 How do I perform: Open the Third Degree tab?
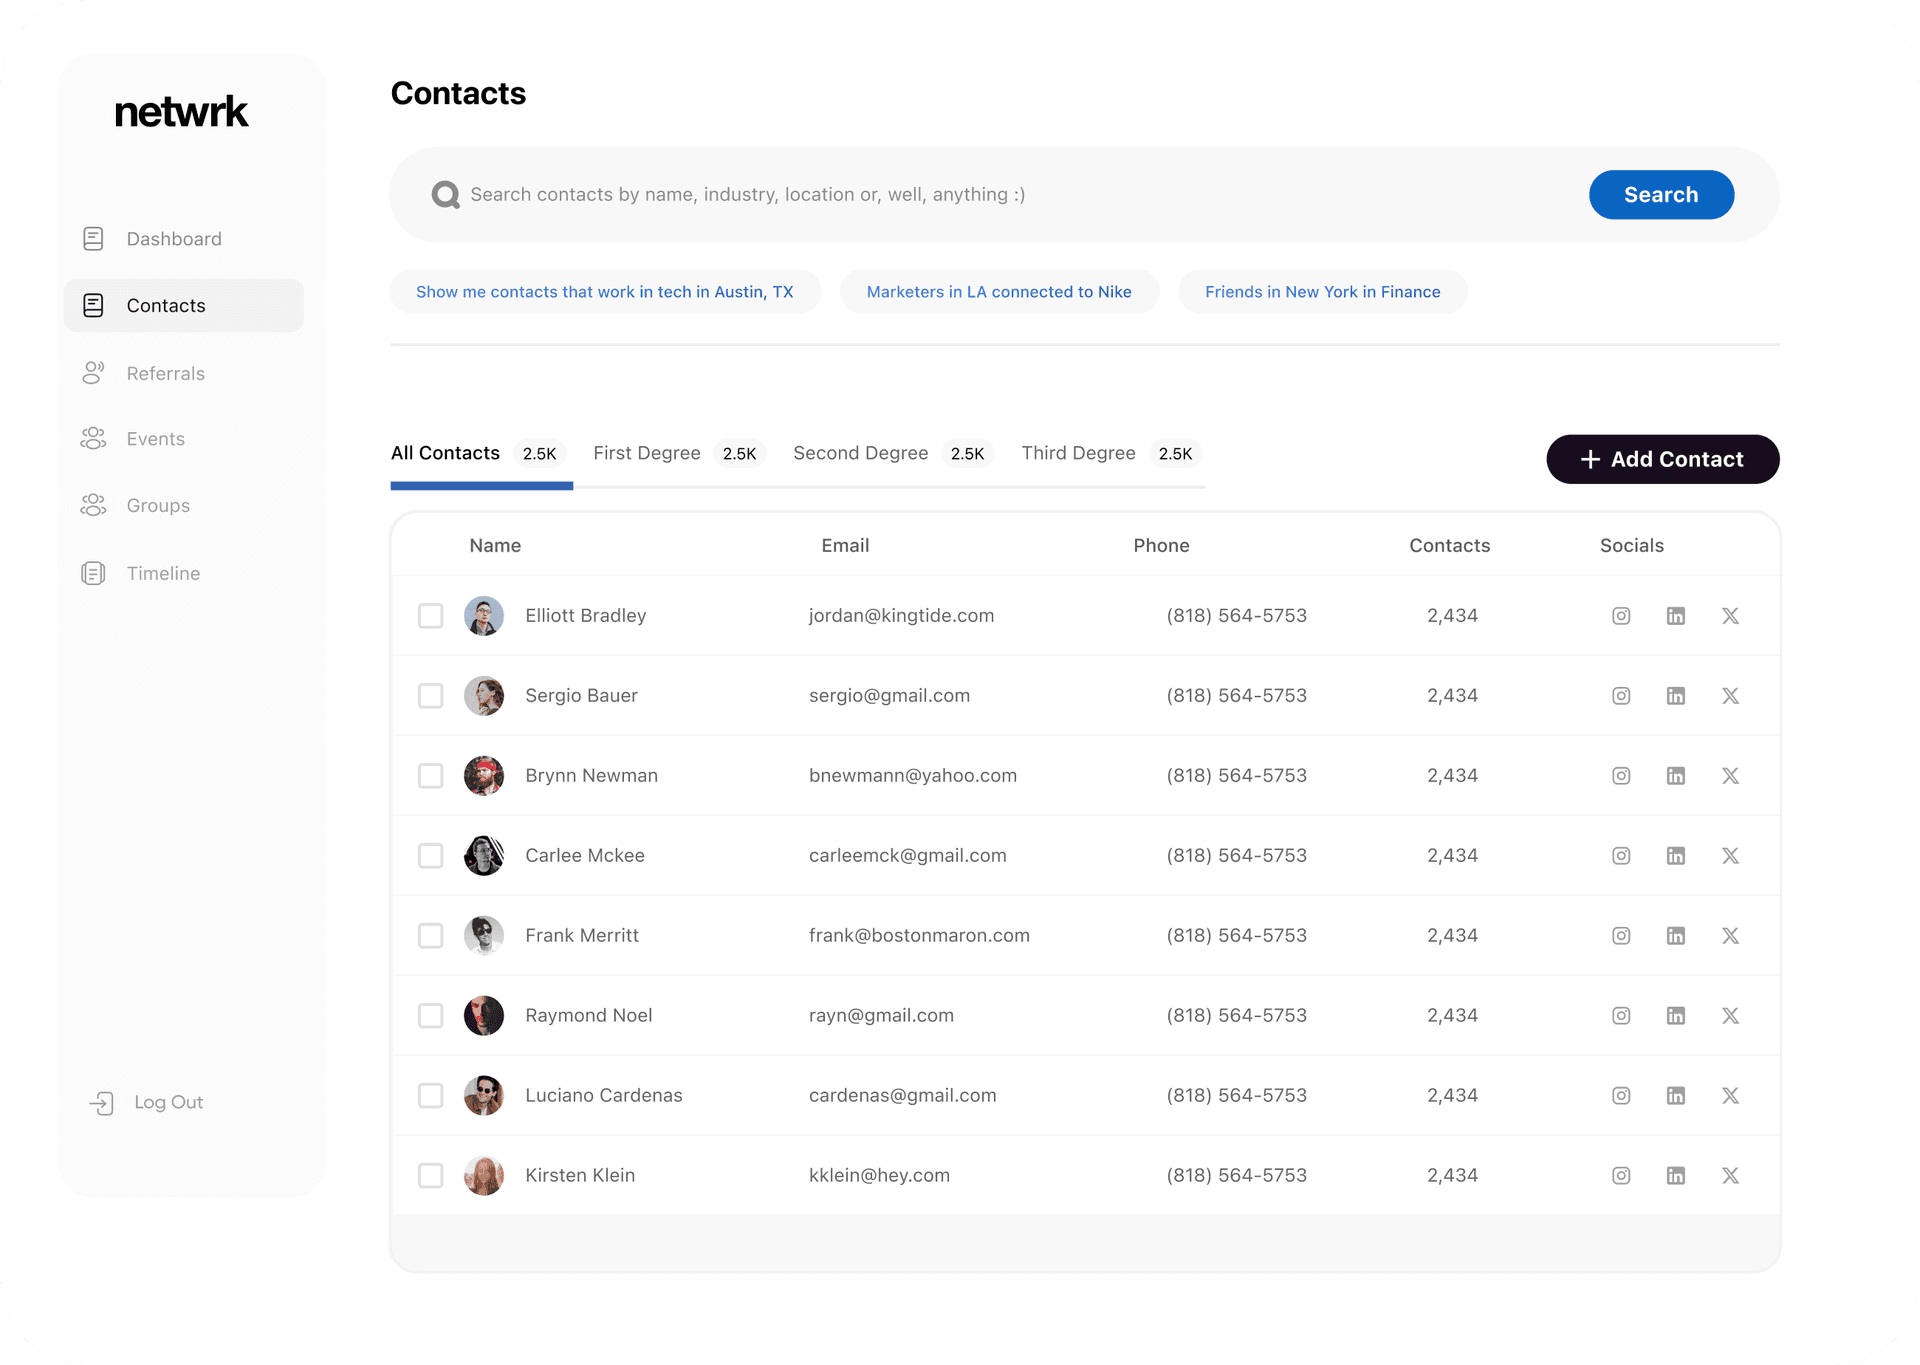tap(1078, 454)
